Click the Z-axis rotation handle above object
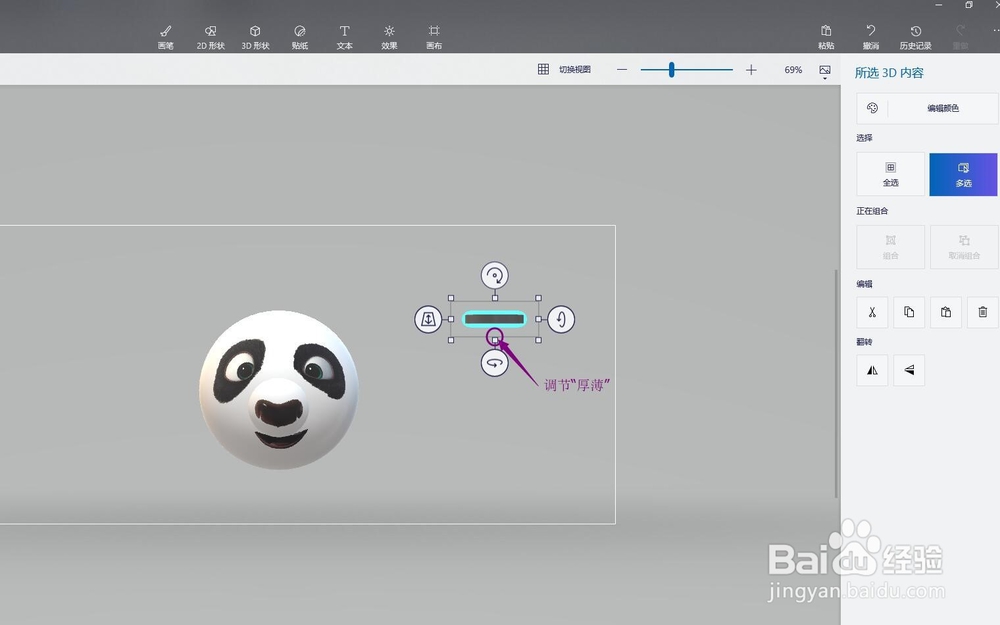1000x625 pixels. point(494,276)
